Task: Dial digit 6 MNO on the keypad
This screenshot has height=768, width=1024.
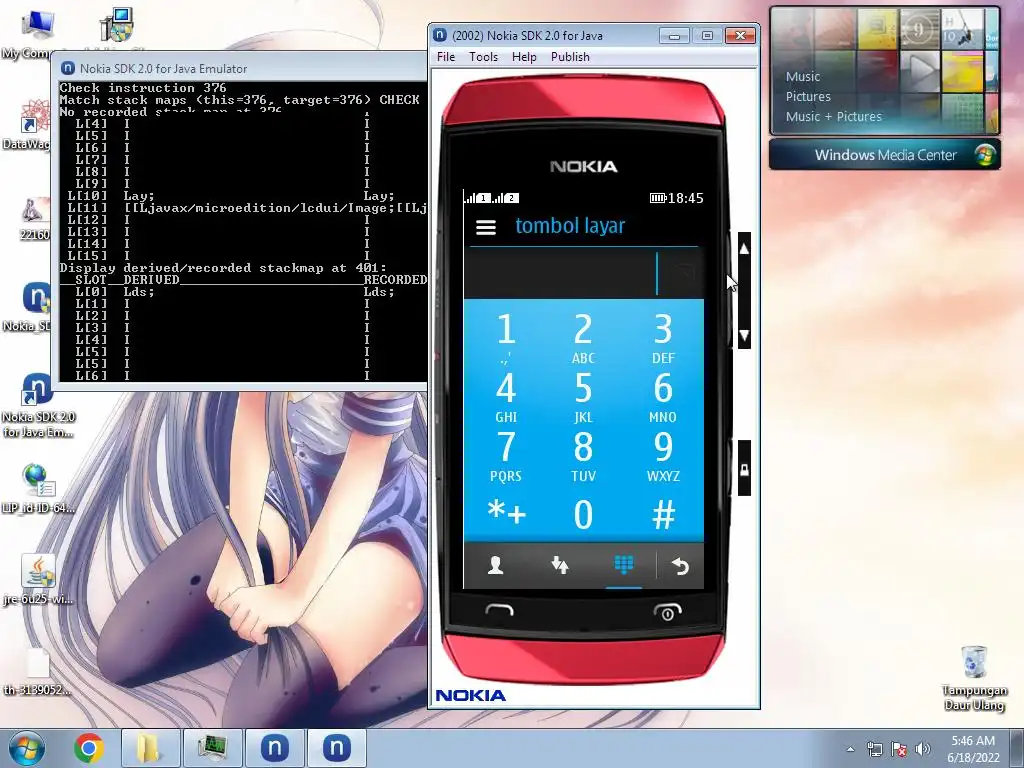Action: (663, 396)
